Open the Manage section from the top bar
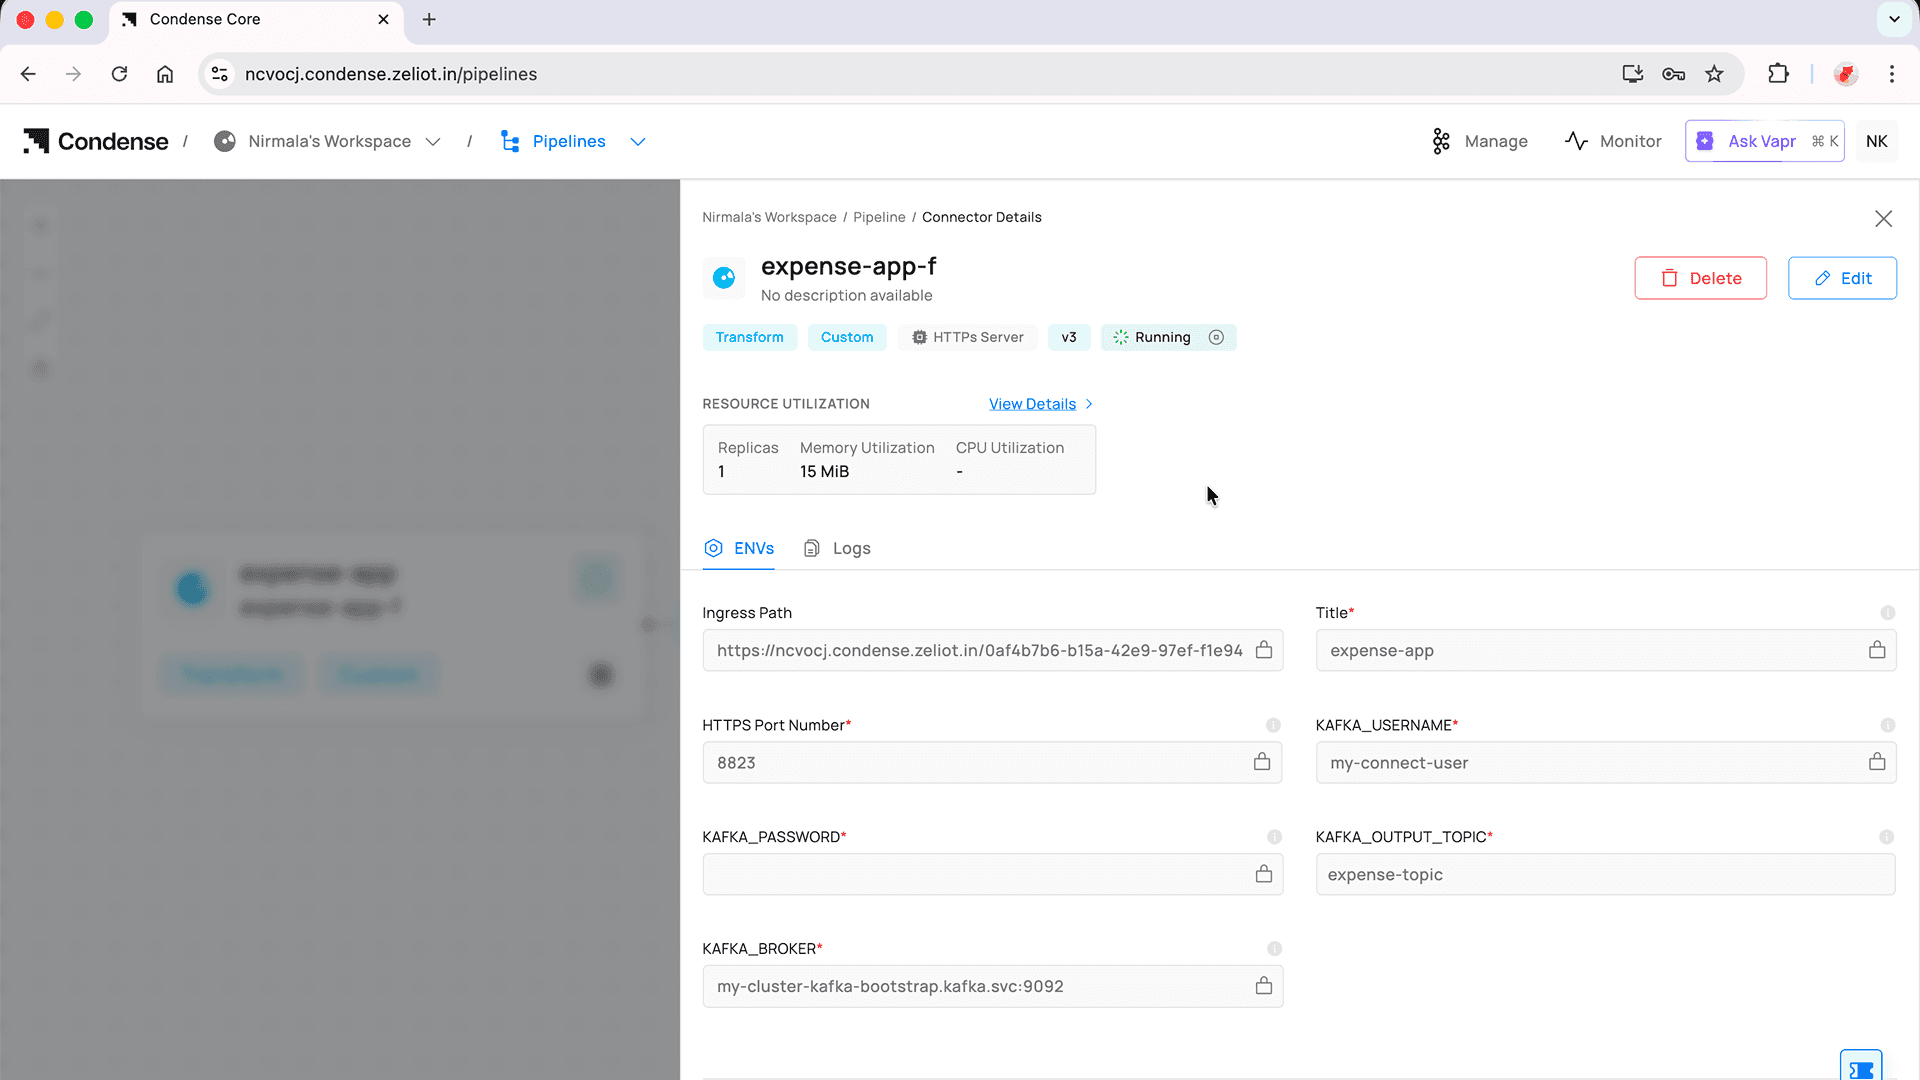 1480,141
